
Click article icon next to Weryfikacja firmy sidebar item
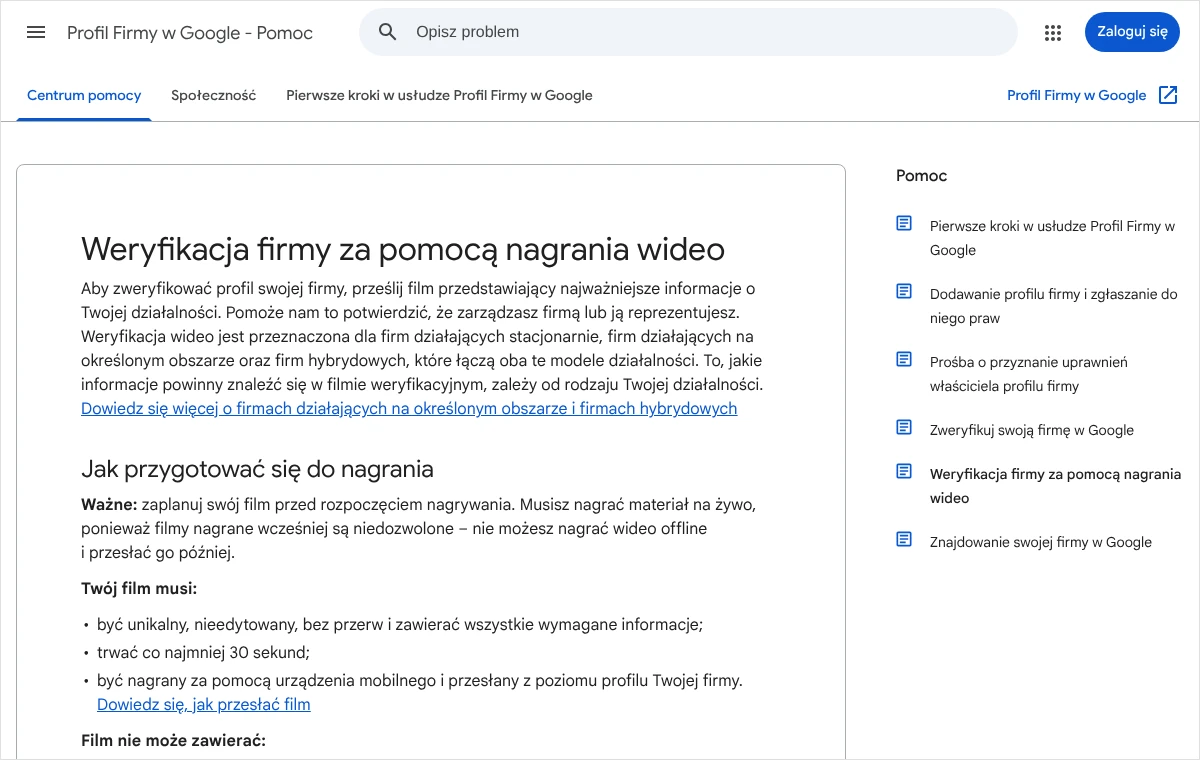[x=904, y=472]
